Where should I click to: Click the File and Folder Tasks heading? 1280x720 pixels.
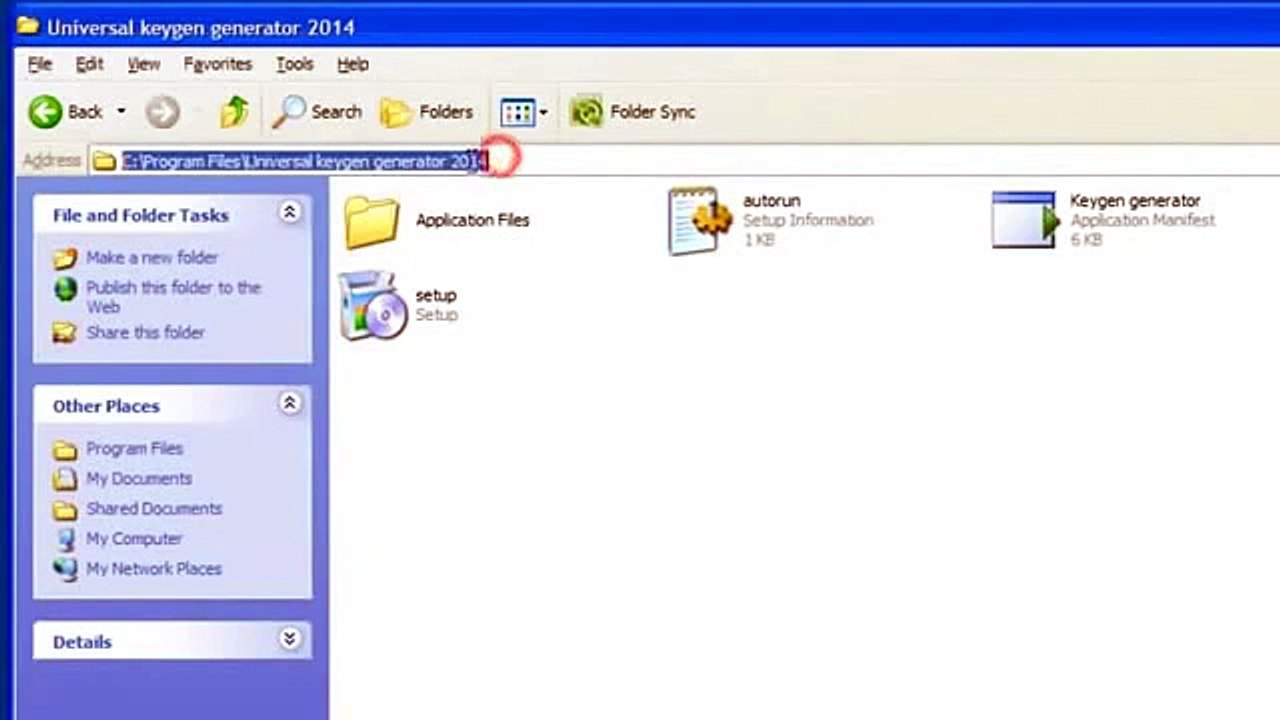[x=141, y=215]
